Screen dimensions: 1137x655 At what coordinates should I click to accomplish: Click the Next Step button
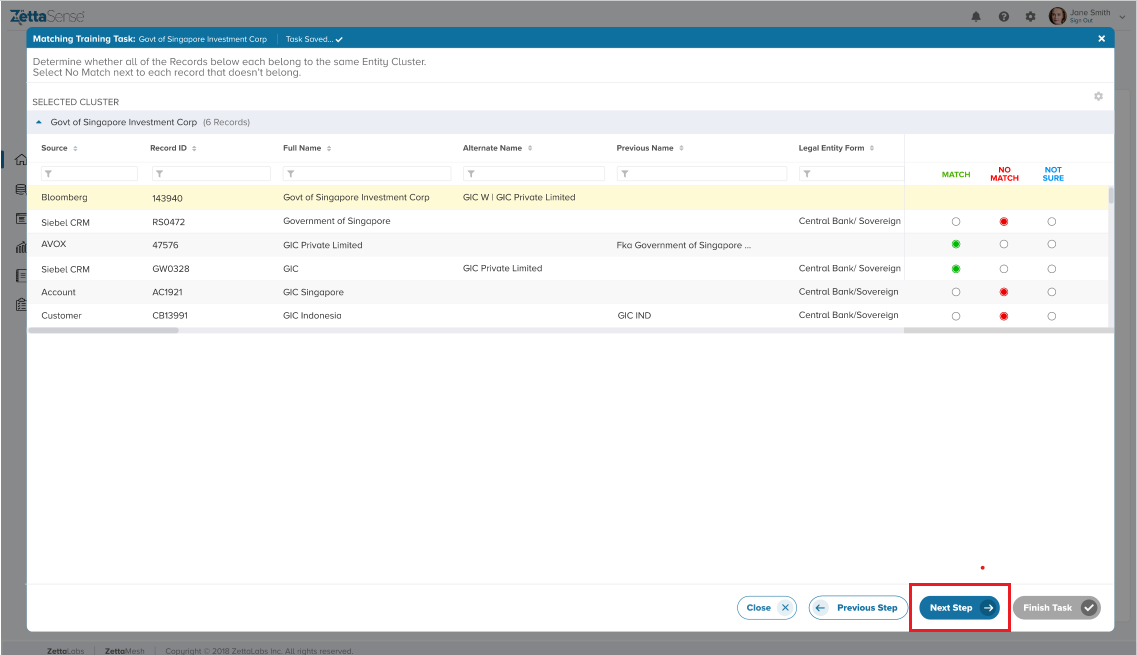959,608
